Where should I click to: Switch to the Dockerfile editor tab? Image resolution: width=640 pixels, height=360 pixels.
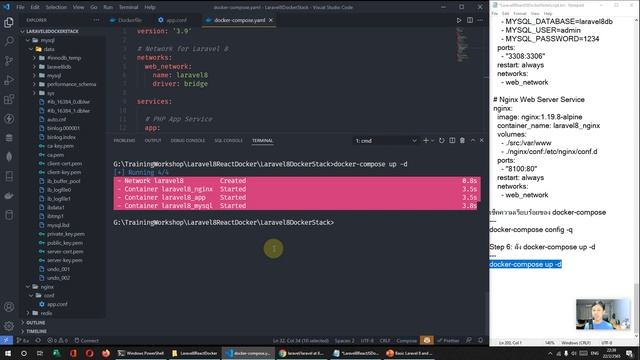tap(126, 20)
